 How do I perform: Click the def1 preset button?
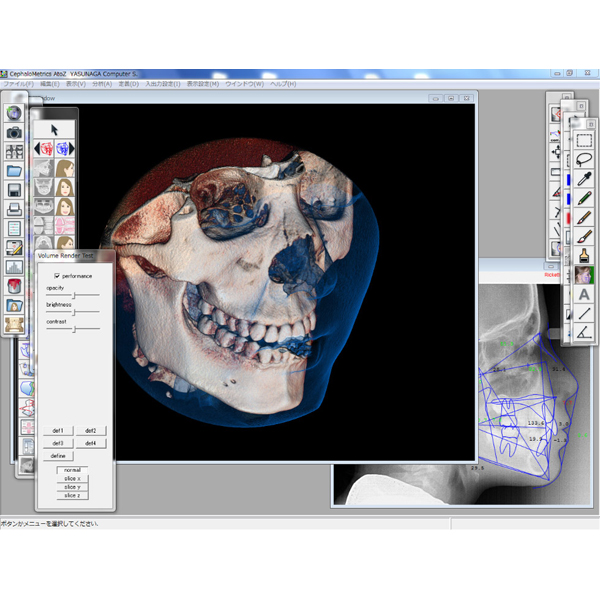tap(58, 431)
